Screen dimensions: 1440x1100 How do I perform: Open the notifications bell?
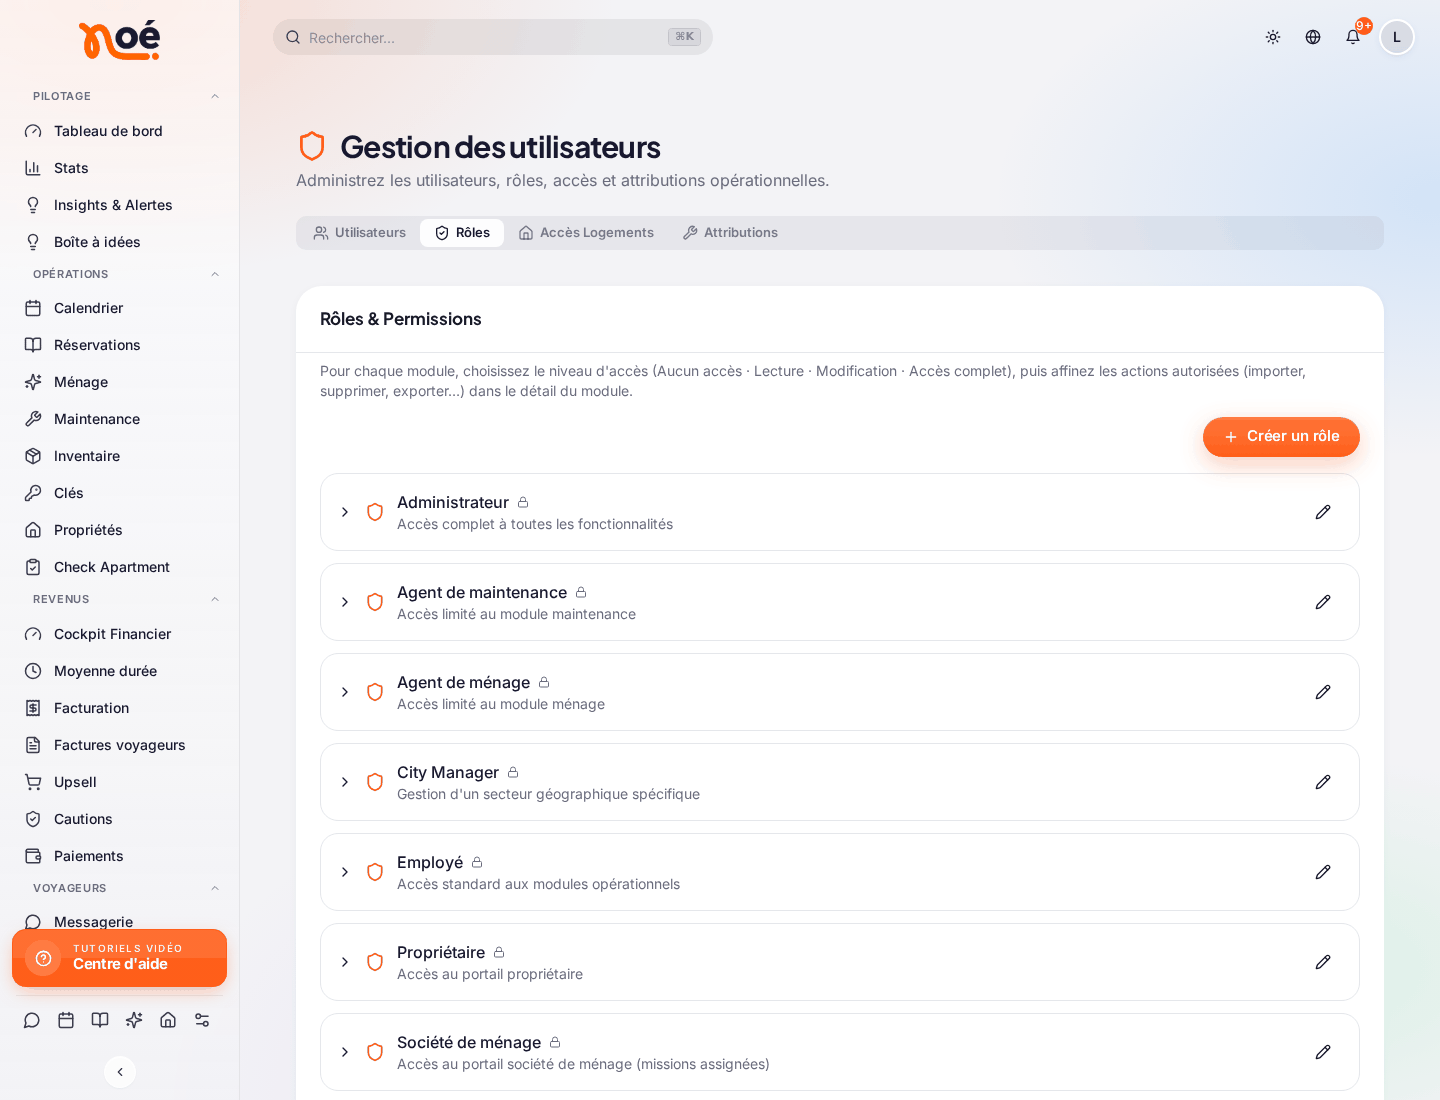(x=1353, y=37)
